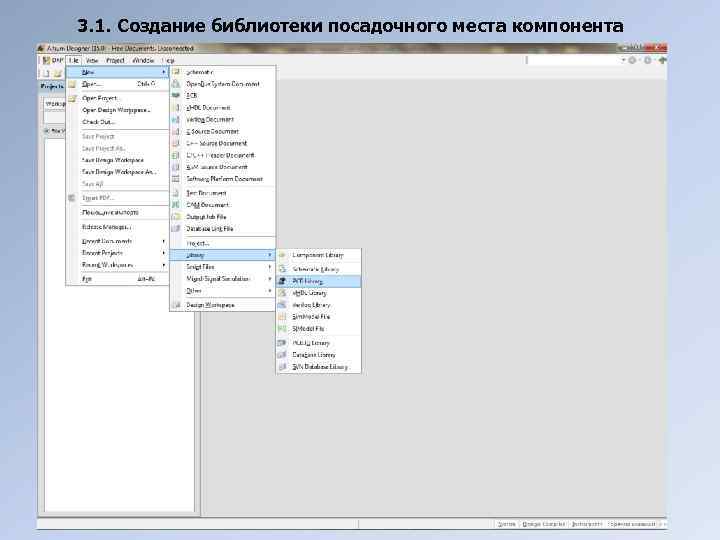Create a new PCB Library
This screenshot has height=540, width=720.
coord(319,281)
